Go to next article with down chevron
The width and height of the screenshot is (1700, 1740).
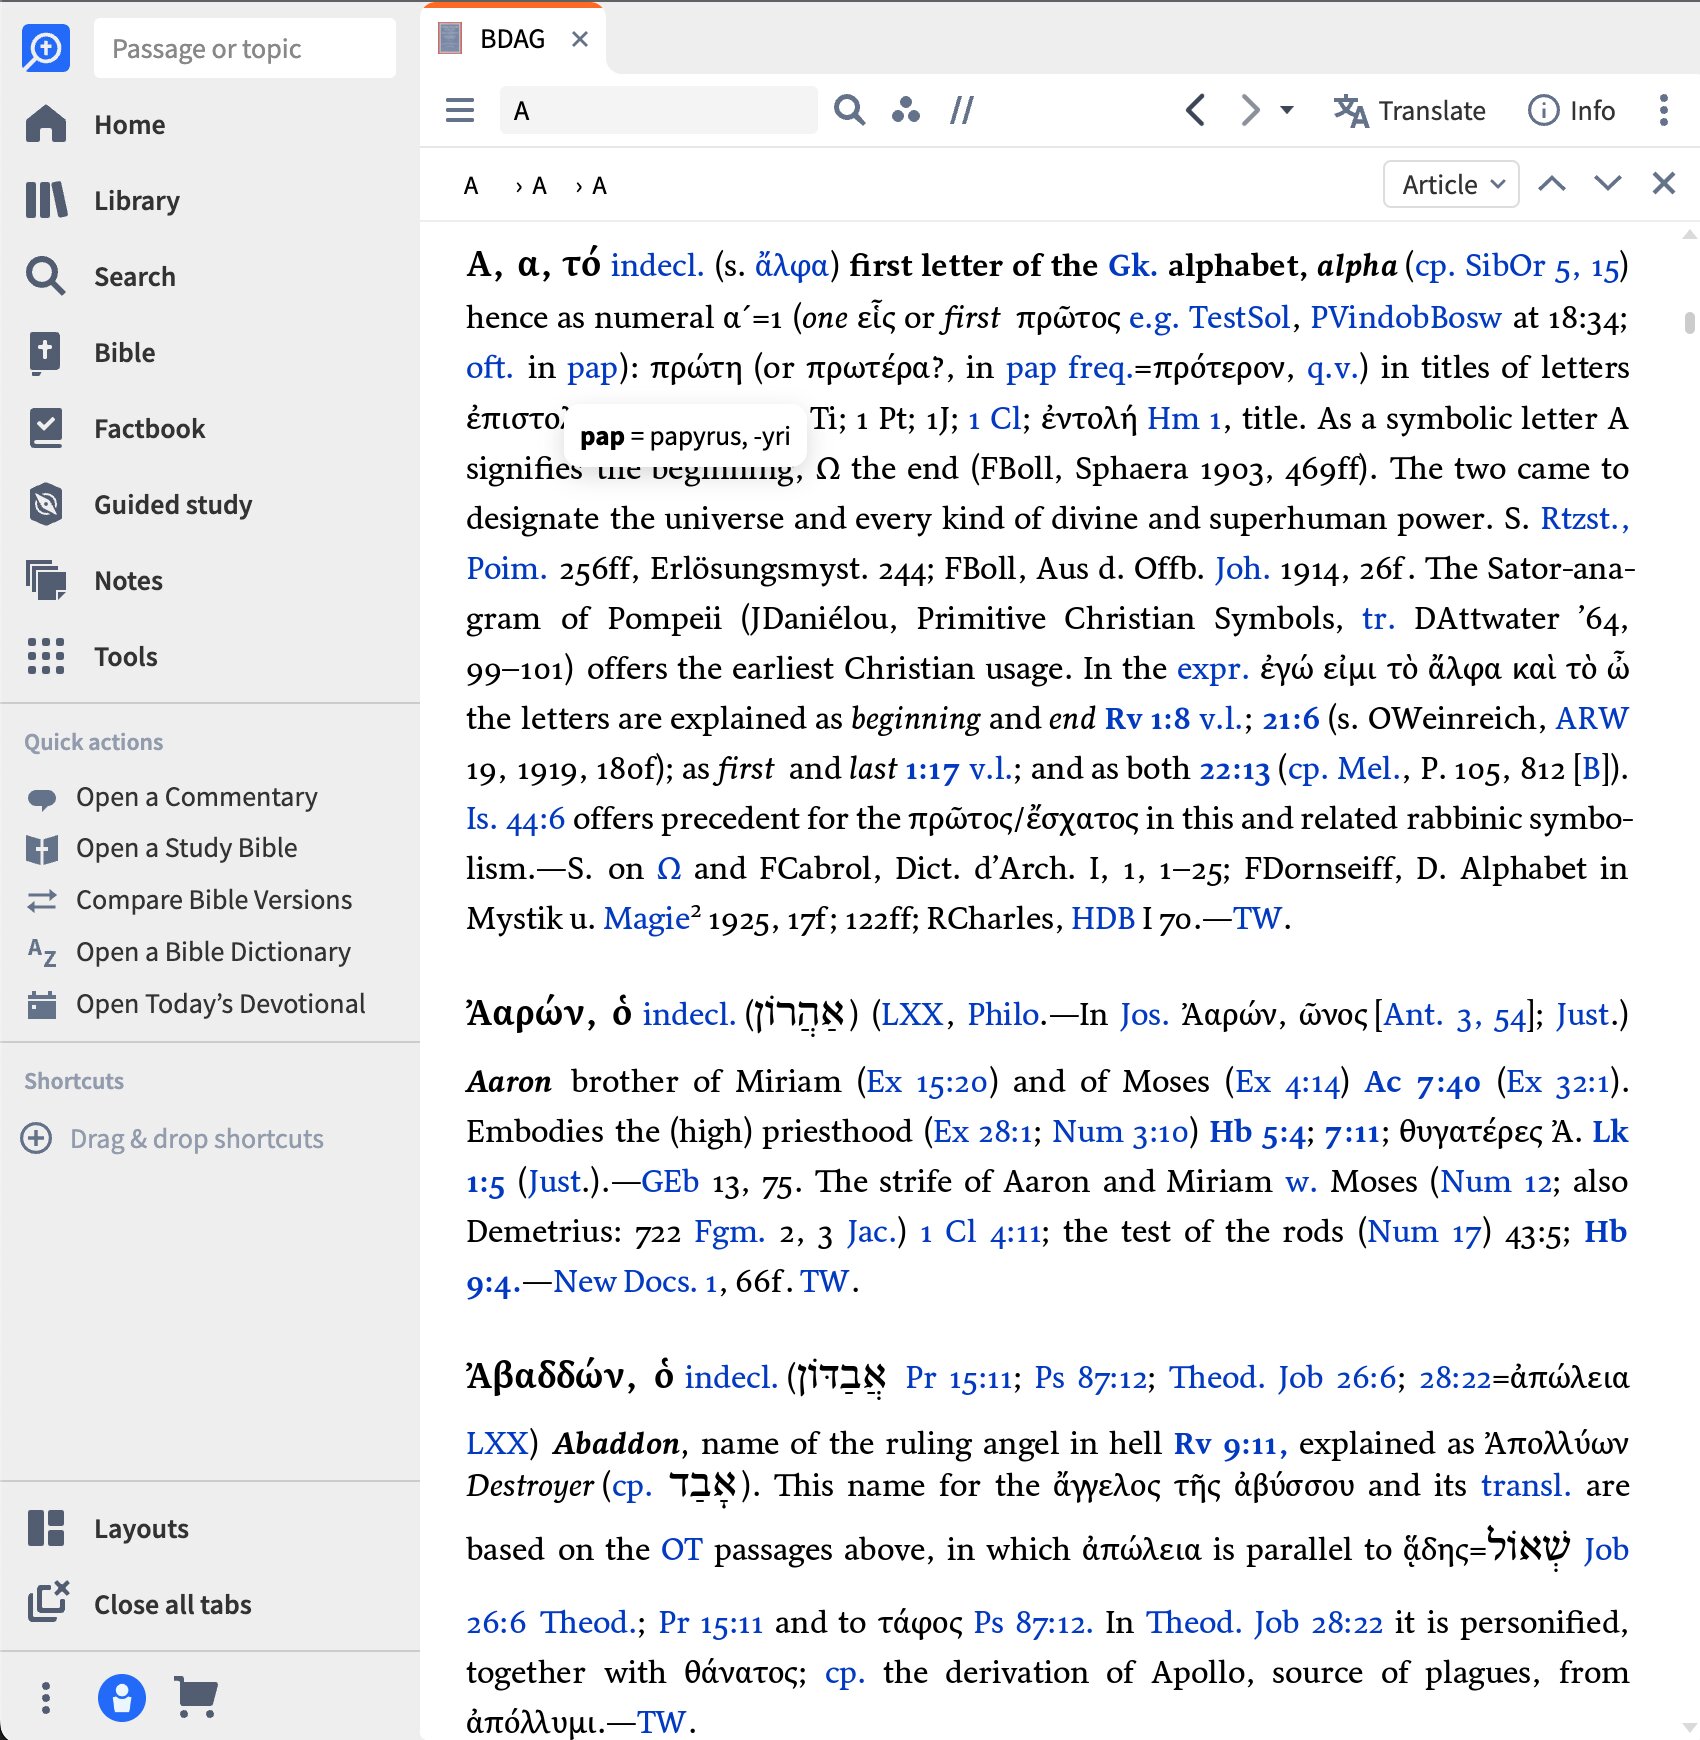pyautogui.click(x=1608, y=184)
